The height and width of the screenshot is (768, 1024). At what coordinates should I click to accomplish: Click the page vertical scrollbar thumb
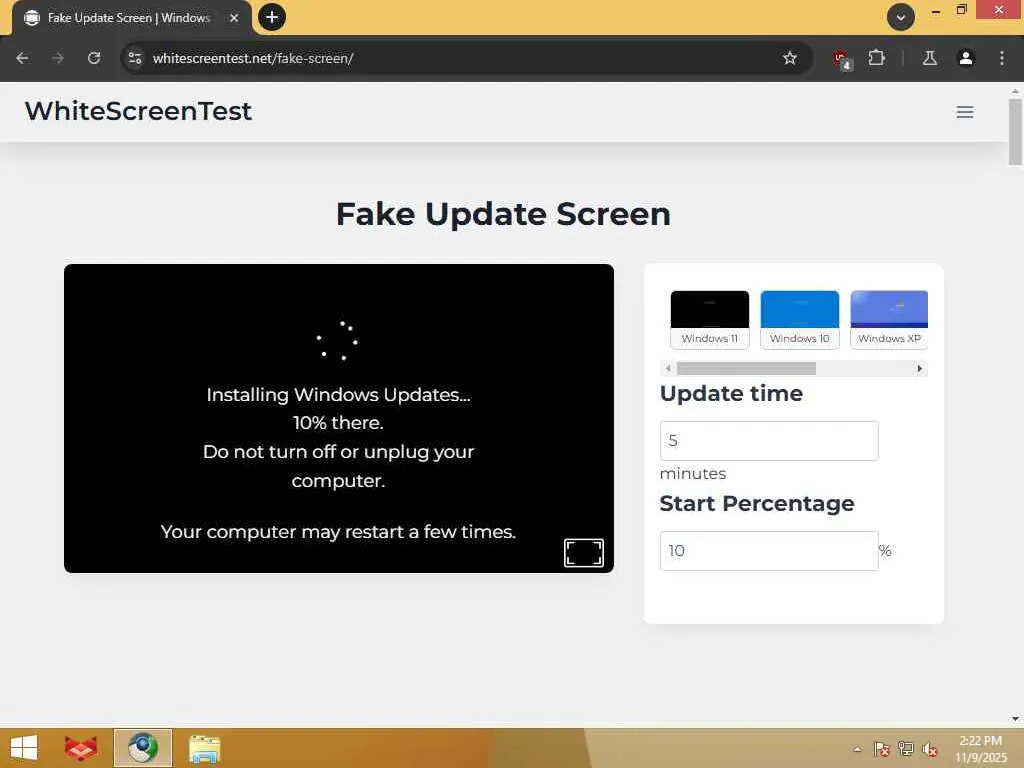tap(1015, 132)
